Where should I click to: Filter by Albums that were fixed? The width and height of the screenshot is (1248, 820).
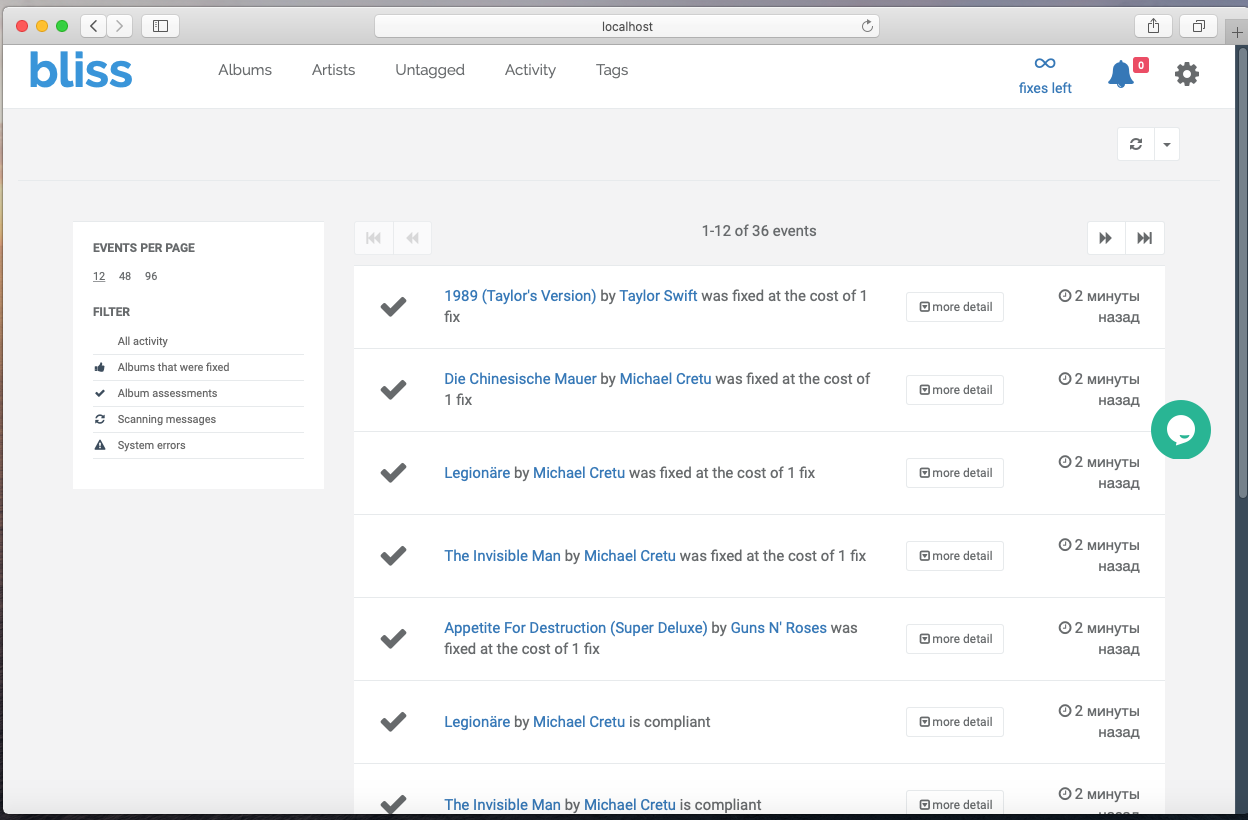coord(173,367)
